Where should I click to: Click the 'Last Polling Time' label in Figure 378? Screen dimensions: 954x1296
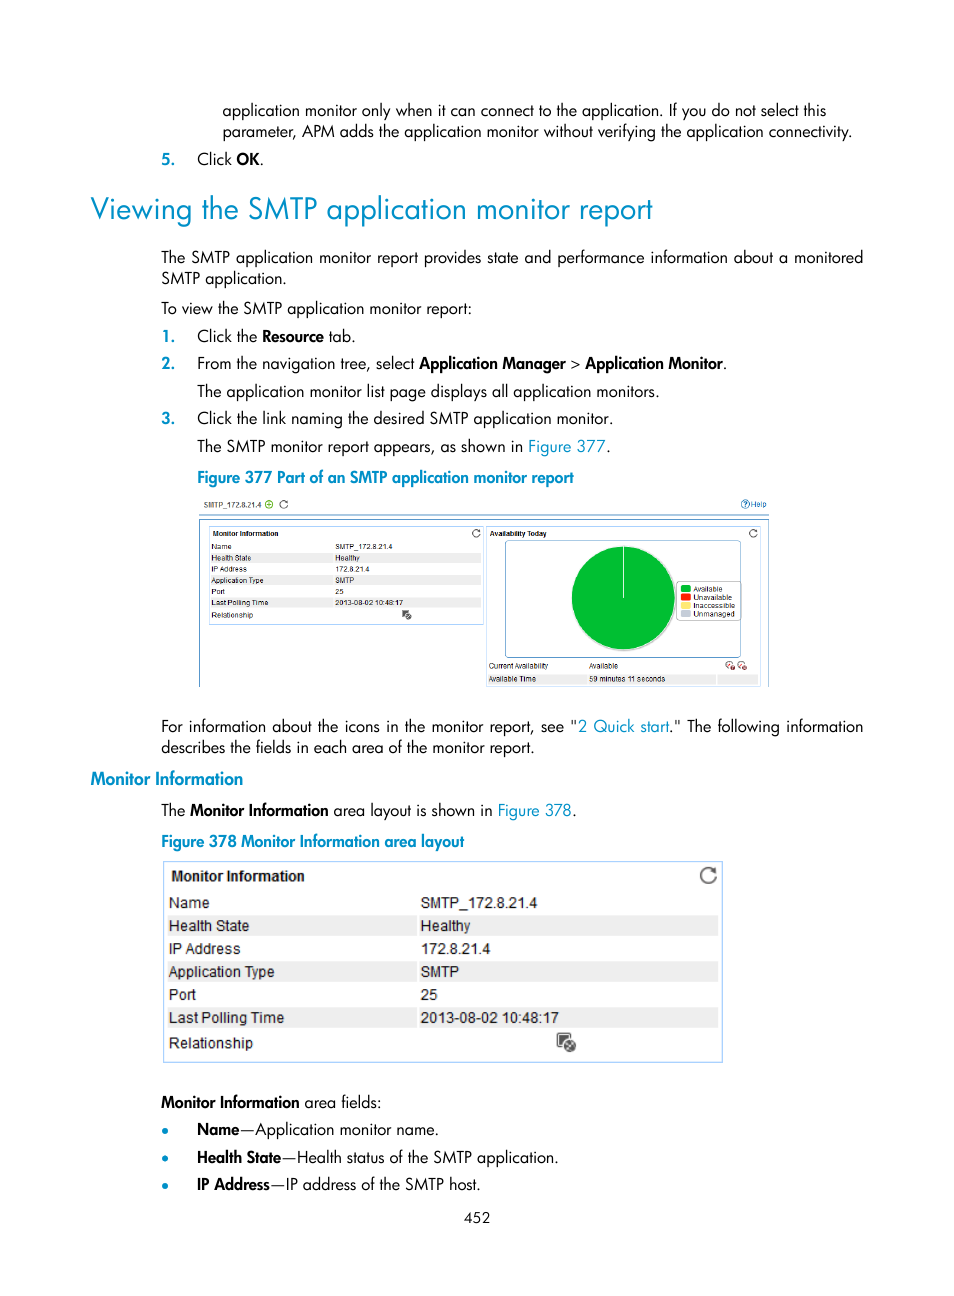[x=226, y=1018]
